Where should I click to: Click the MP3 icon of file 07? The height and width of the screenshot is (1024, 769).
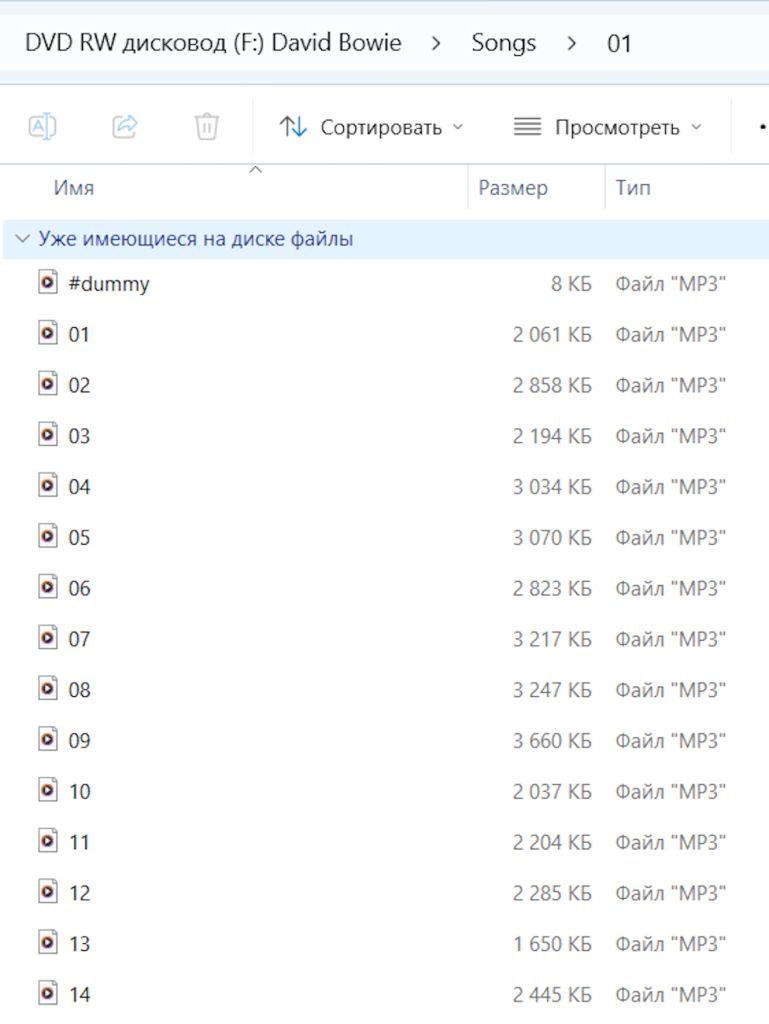pyautogui.click(x=48, y=638)
